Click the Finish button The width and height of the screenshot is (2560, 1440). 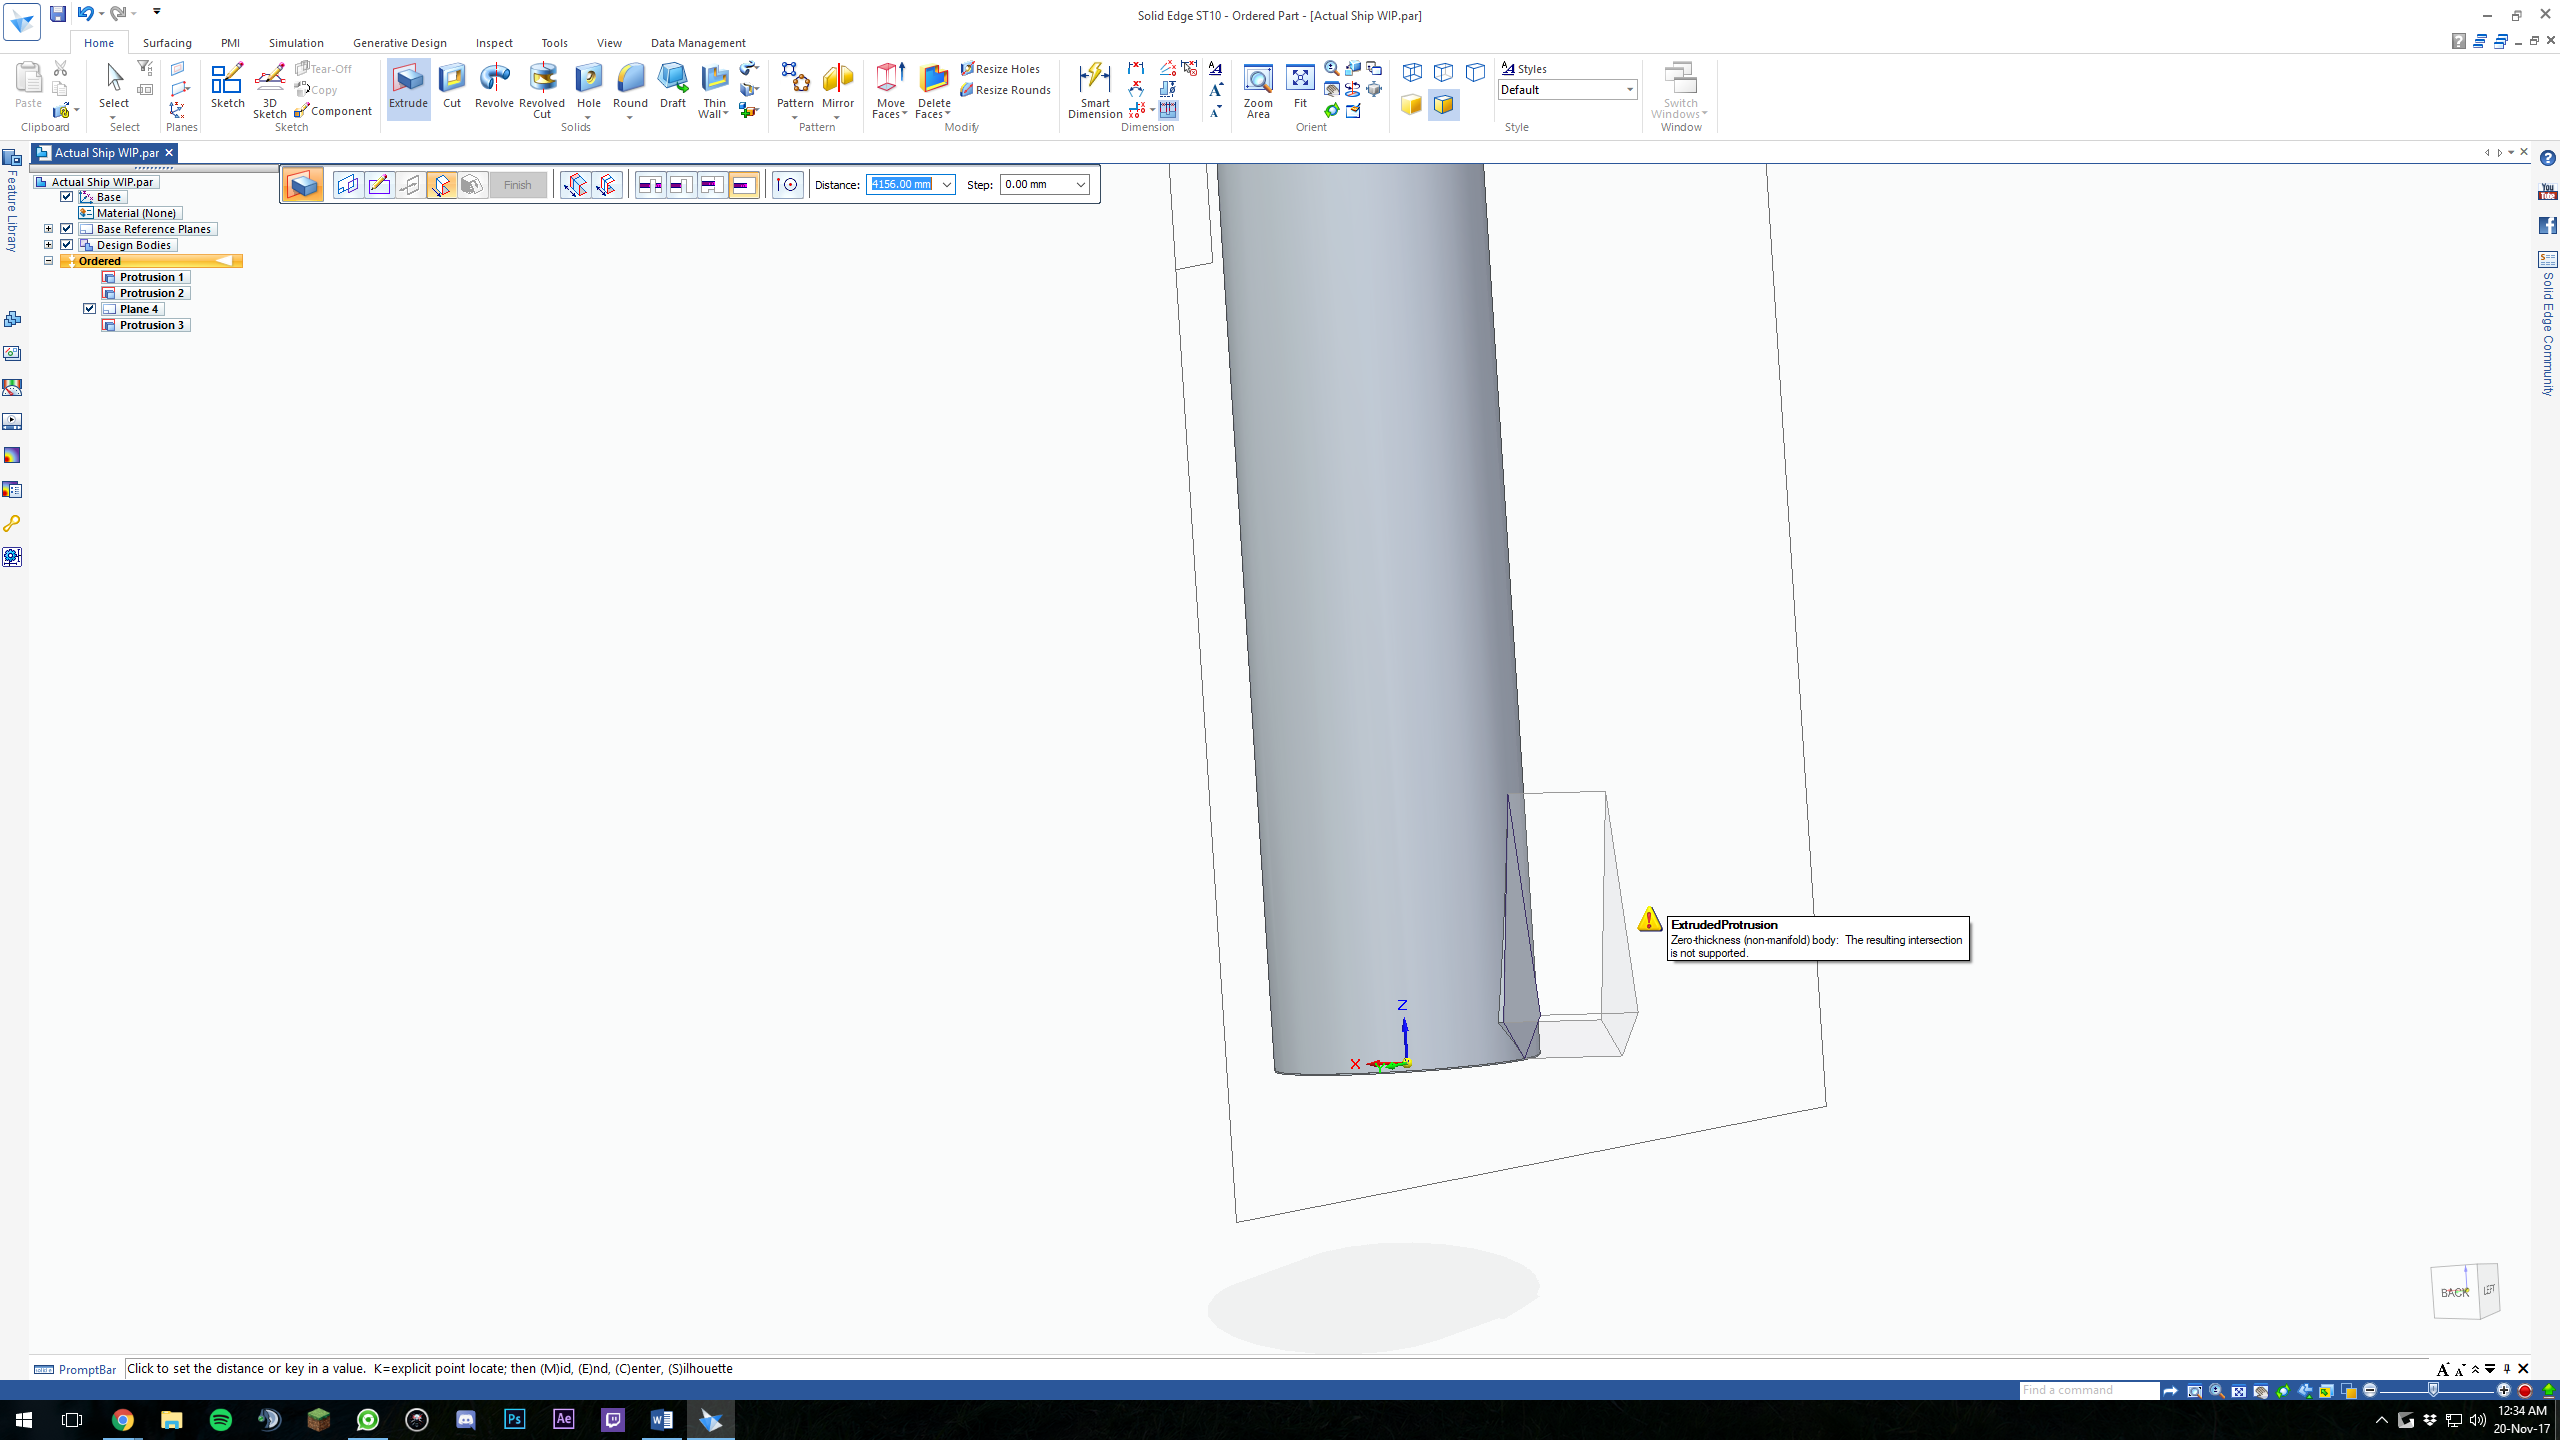(x=517, y=185)
